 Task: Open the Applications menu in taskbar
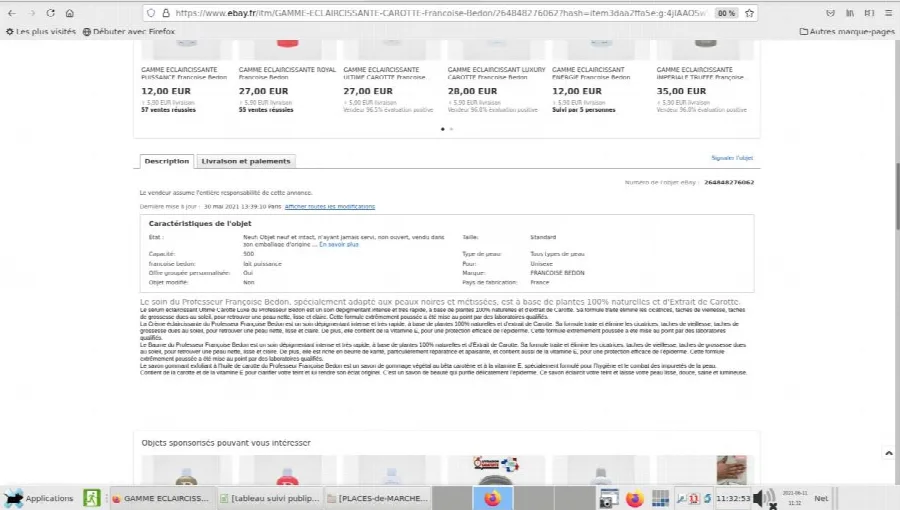39,498
